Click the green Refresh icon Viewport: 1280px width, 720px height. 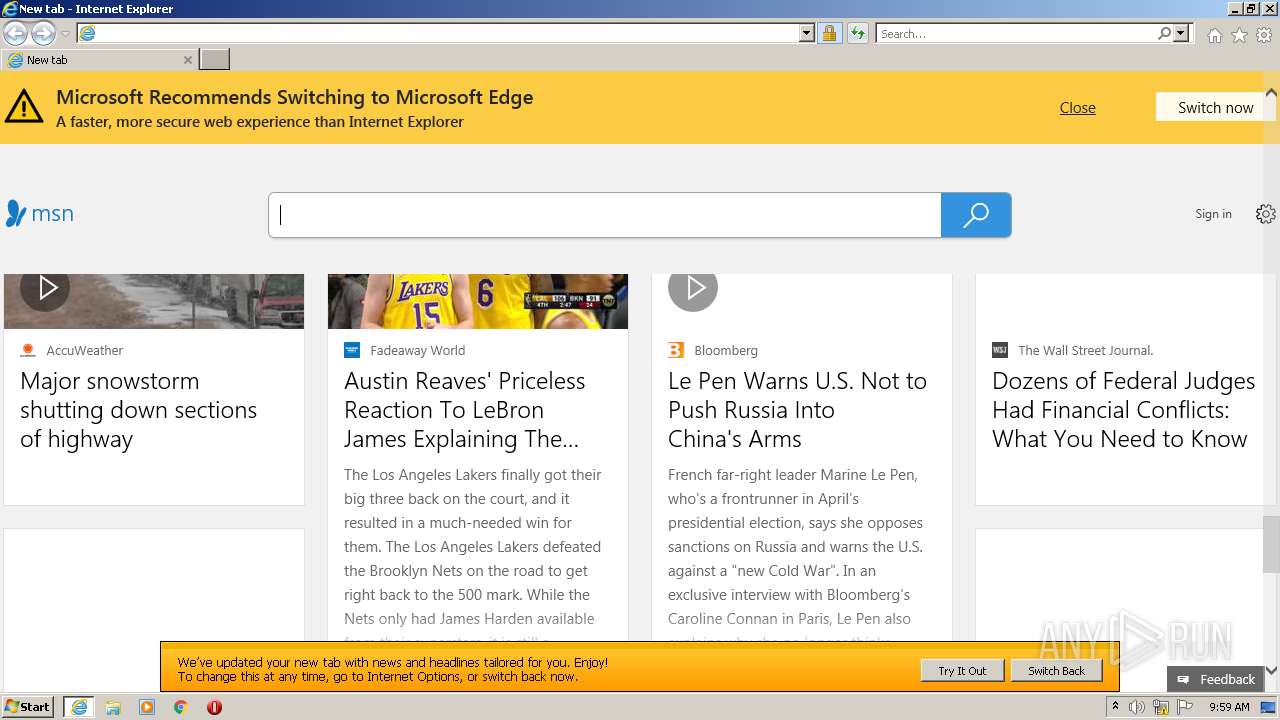857,33
